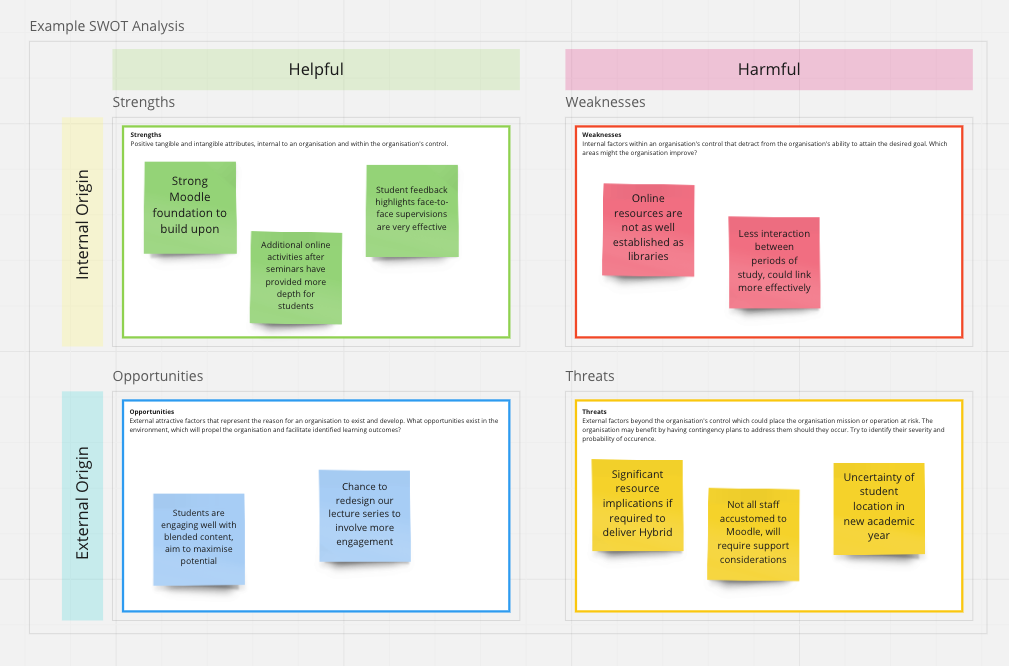Select the 'Strong Moodle foundation' green sticky note
The width and height of the screenshot is (1009, 666).
(x=190, y=206)
